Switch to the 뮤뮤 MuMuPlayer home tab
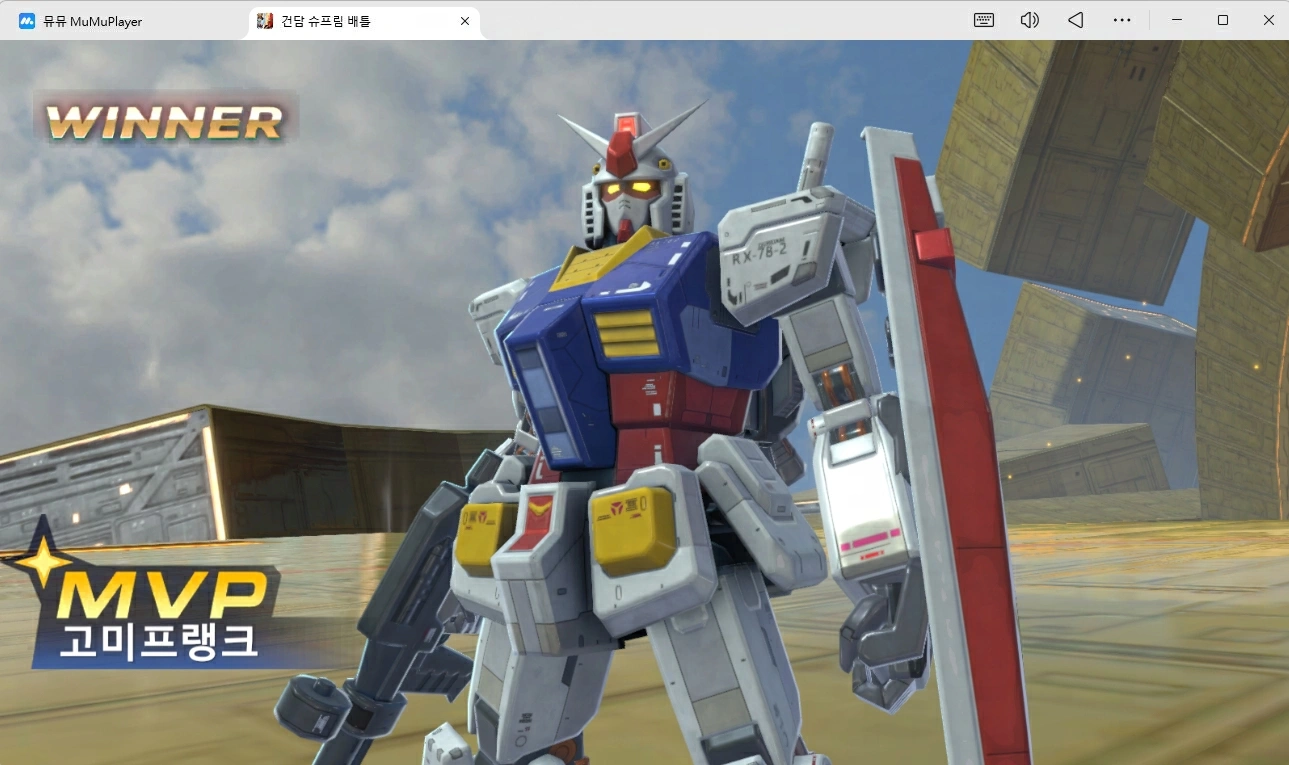Viewport: 1289px width, 765px height. click(x=80, y=21)
